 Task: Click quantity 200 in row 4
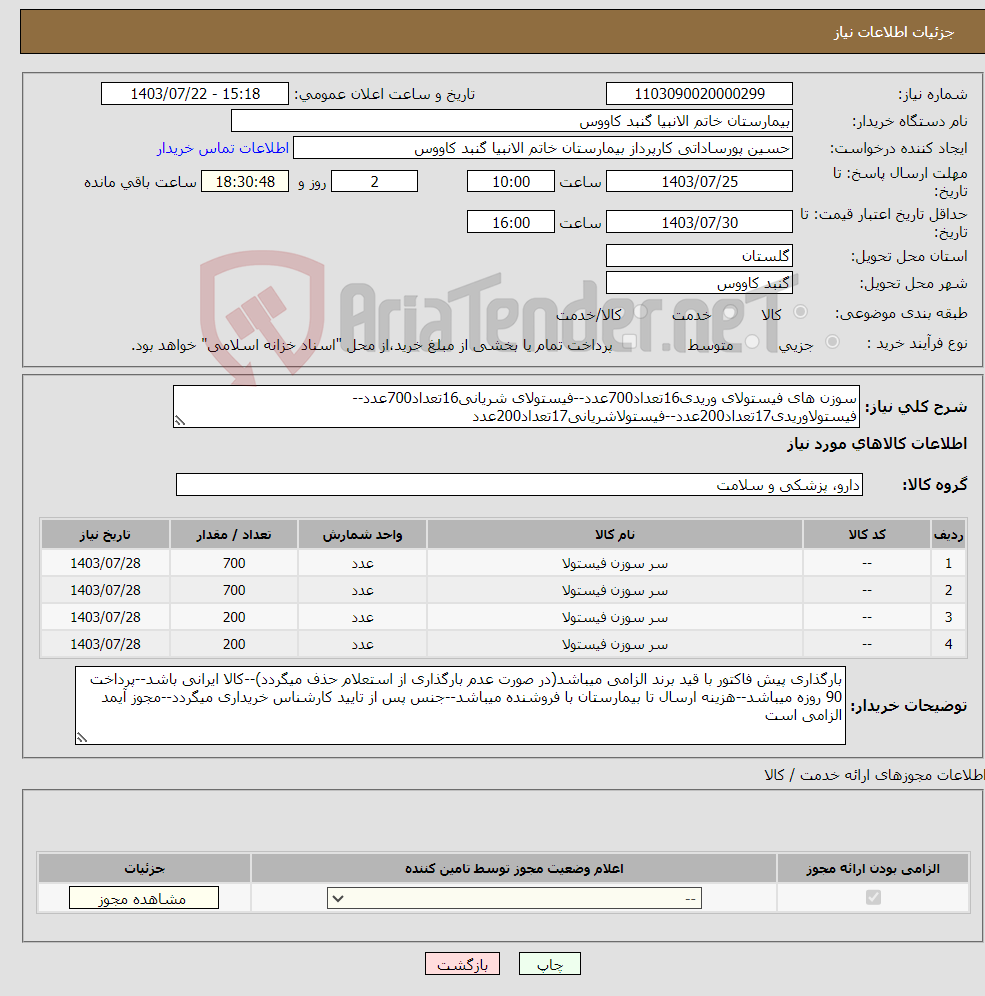[x=234, y=644]
